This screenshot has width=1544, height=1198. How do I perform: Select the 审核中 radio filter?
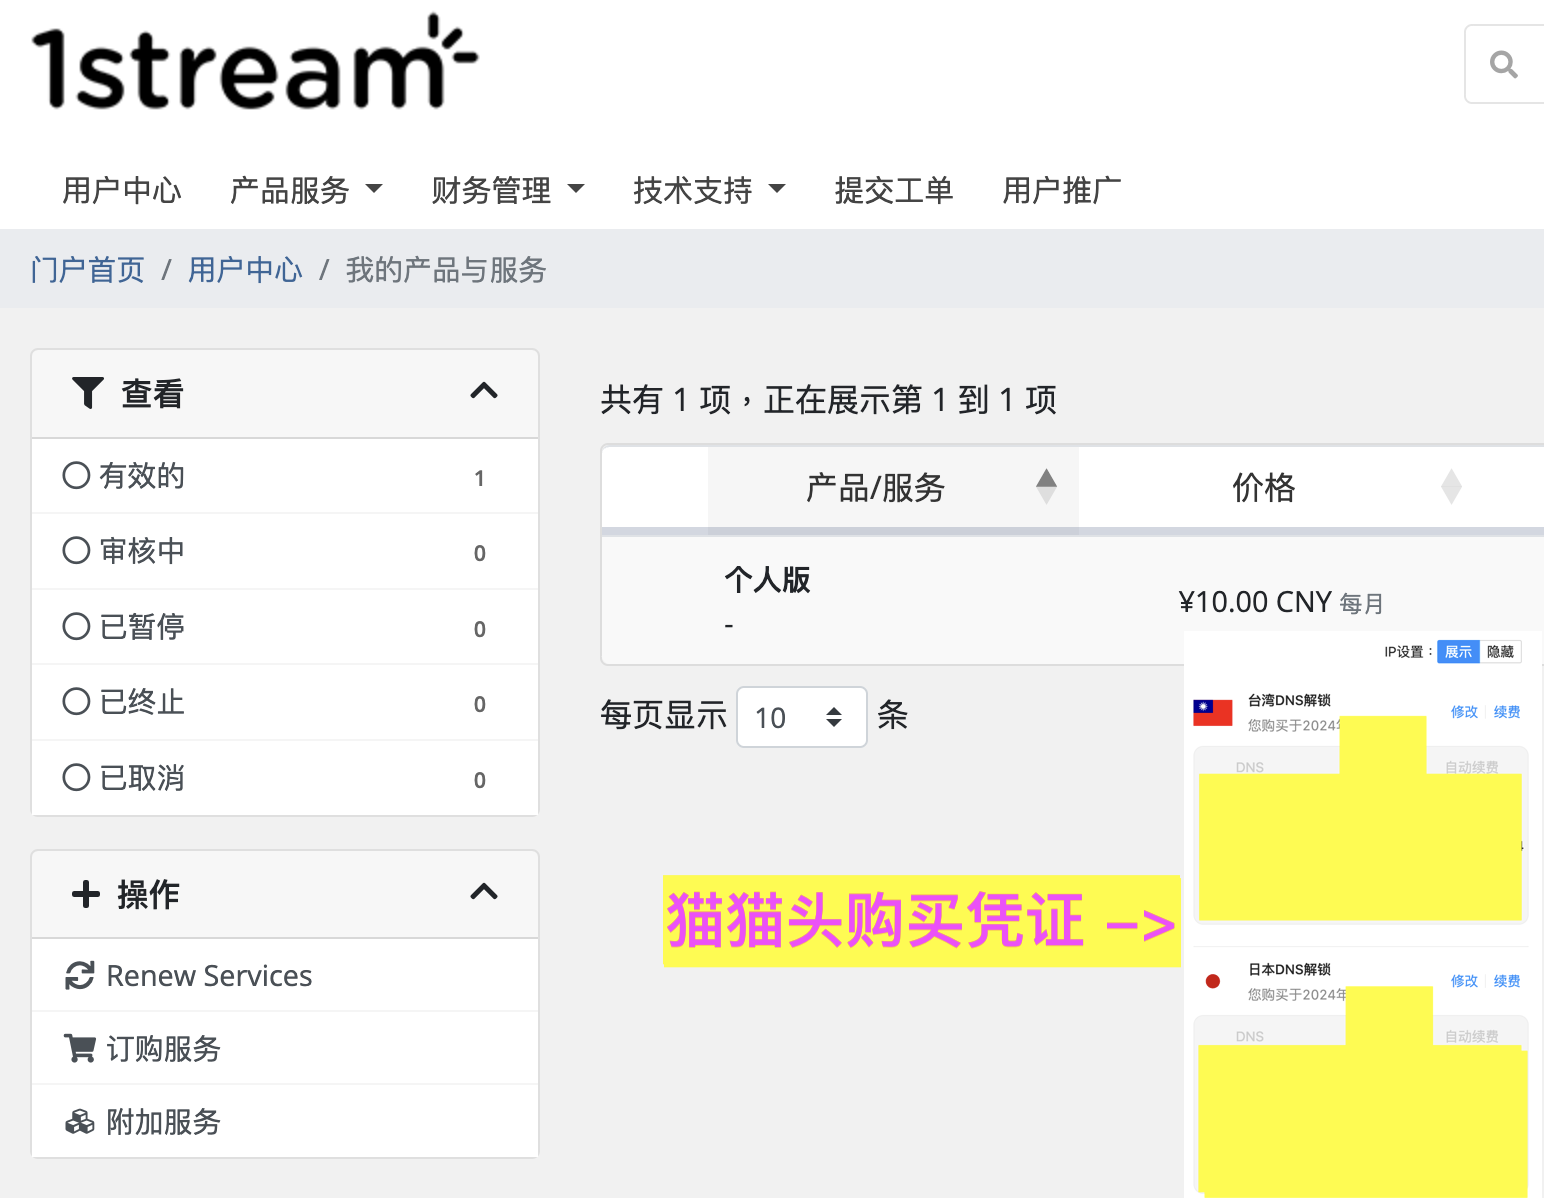(76, 550)
